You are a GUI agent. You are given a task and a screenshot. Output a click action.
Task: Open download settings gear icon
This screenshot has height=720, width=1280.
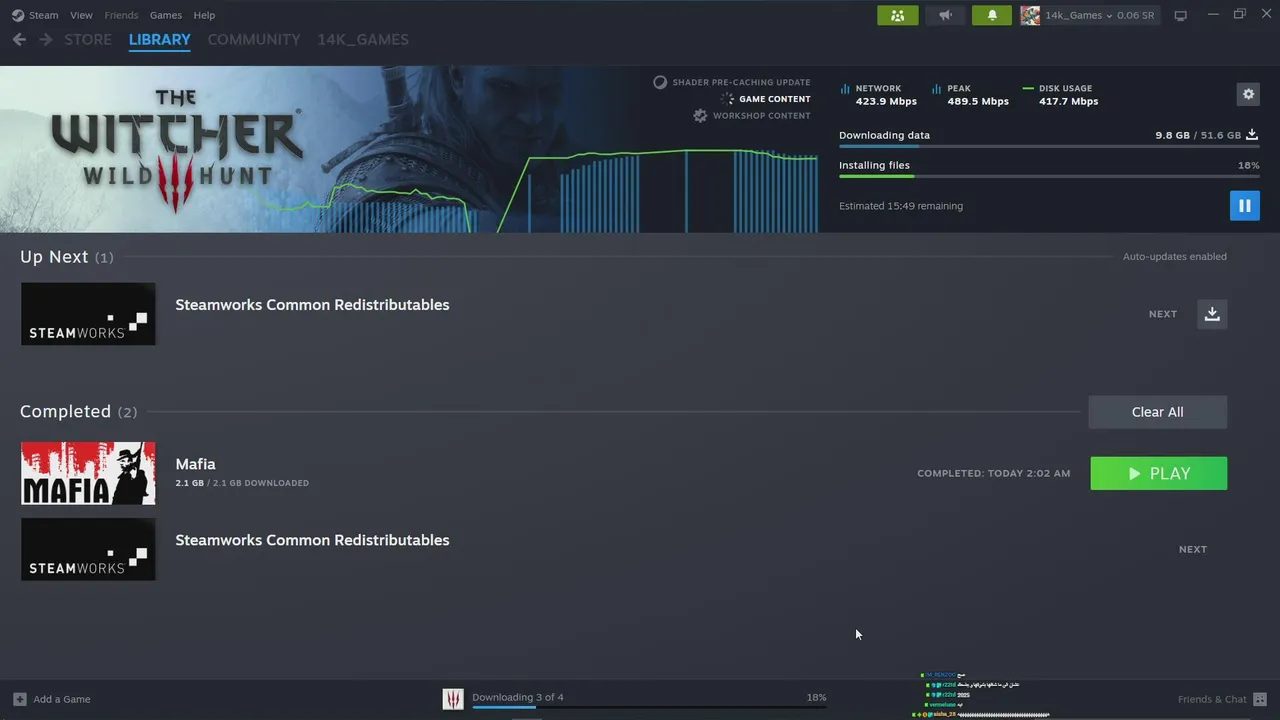pyautogui.click(x=1248, y=94)
